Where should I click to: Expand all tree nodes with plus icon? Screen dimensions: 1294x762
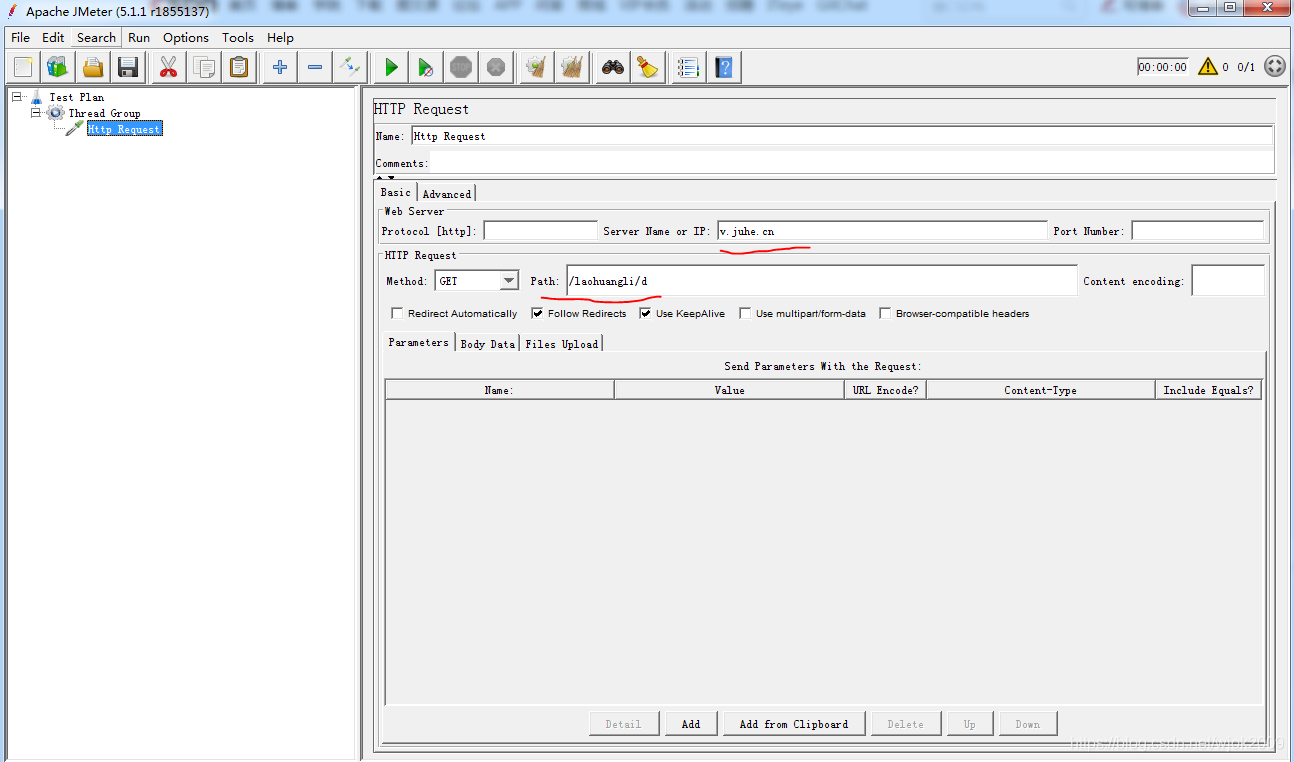point(280,67)
